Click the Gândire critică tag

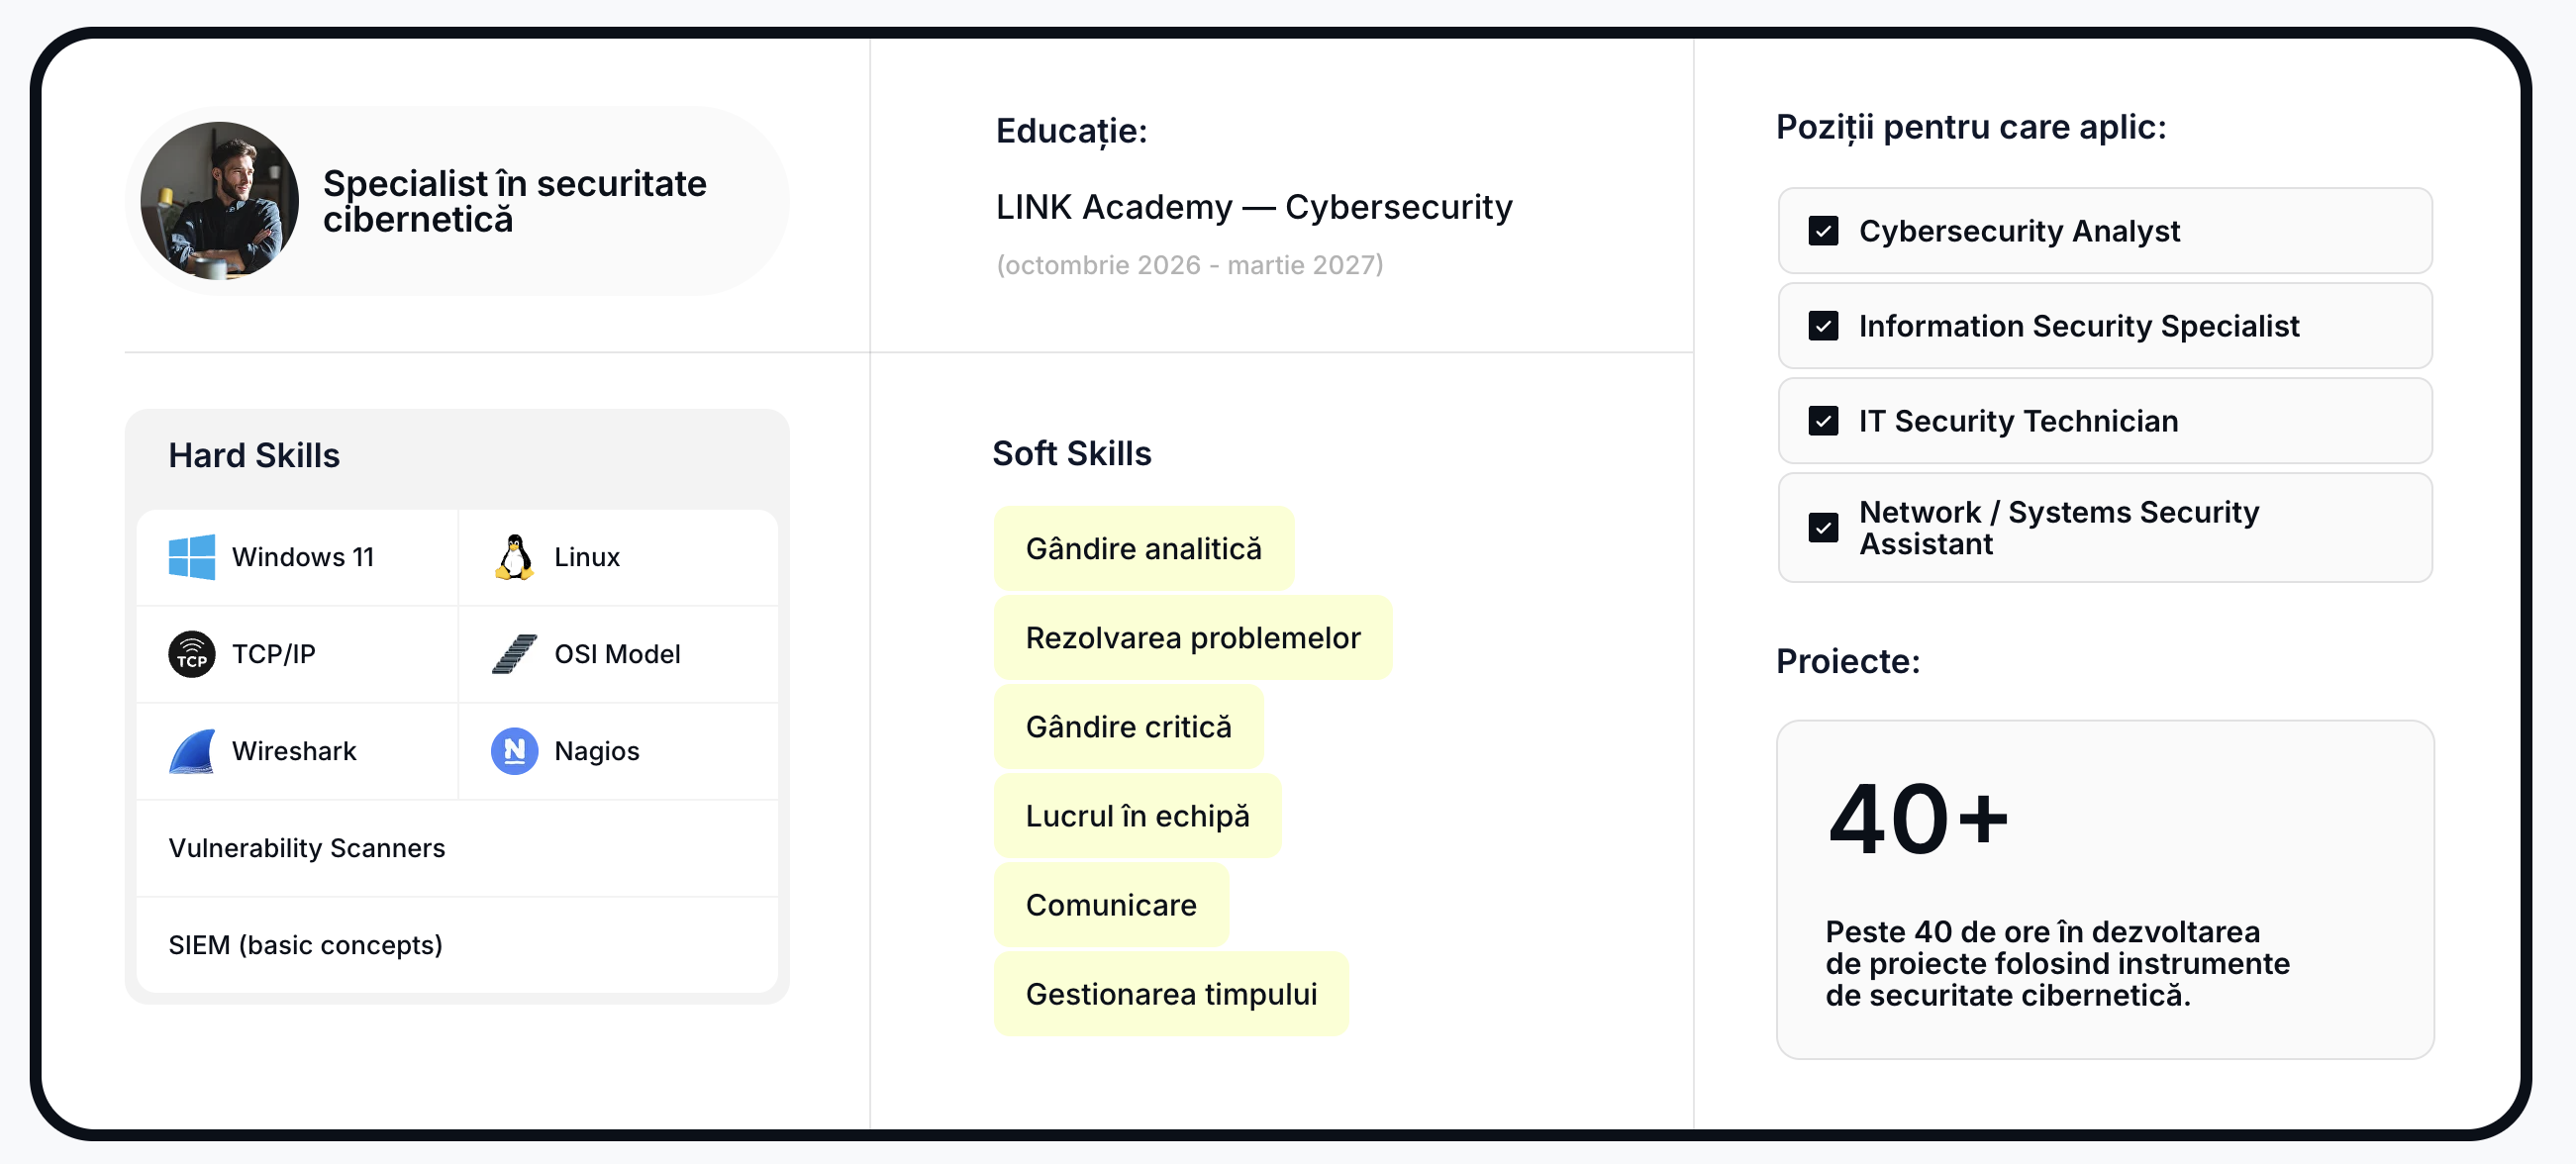click(x=1128, y=726)
